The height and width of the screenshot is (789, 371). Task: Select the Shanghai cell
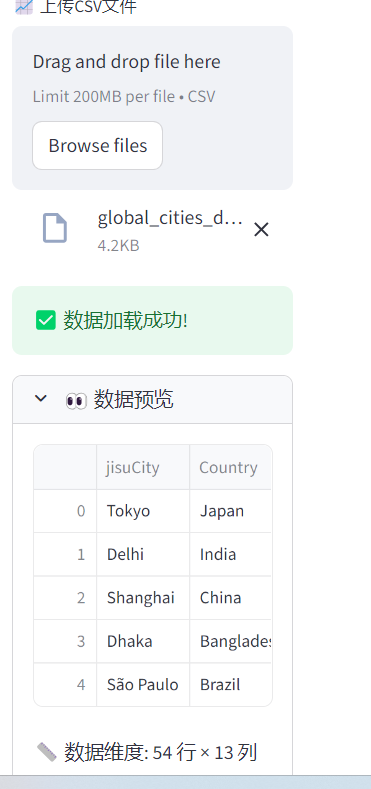click(x=143, y=597)
